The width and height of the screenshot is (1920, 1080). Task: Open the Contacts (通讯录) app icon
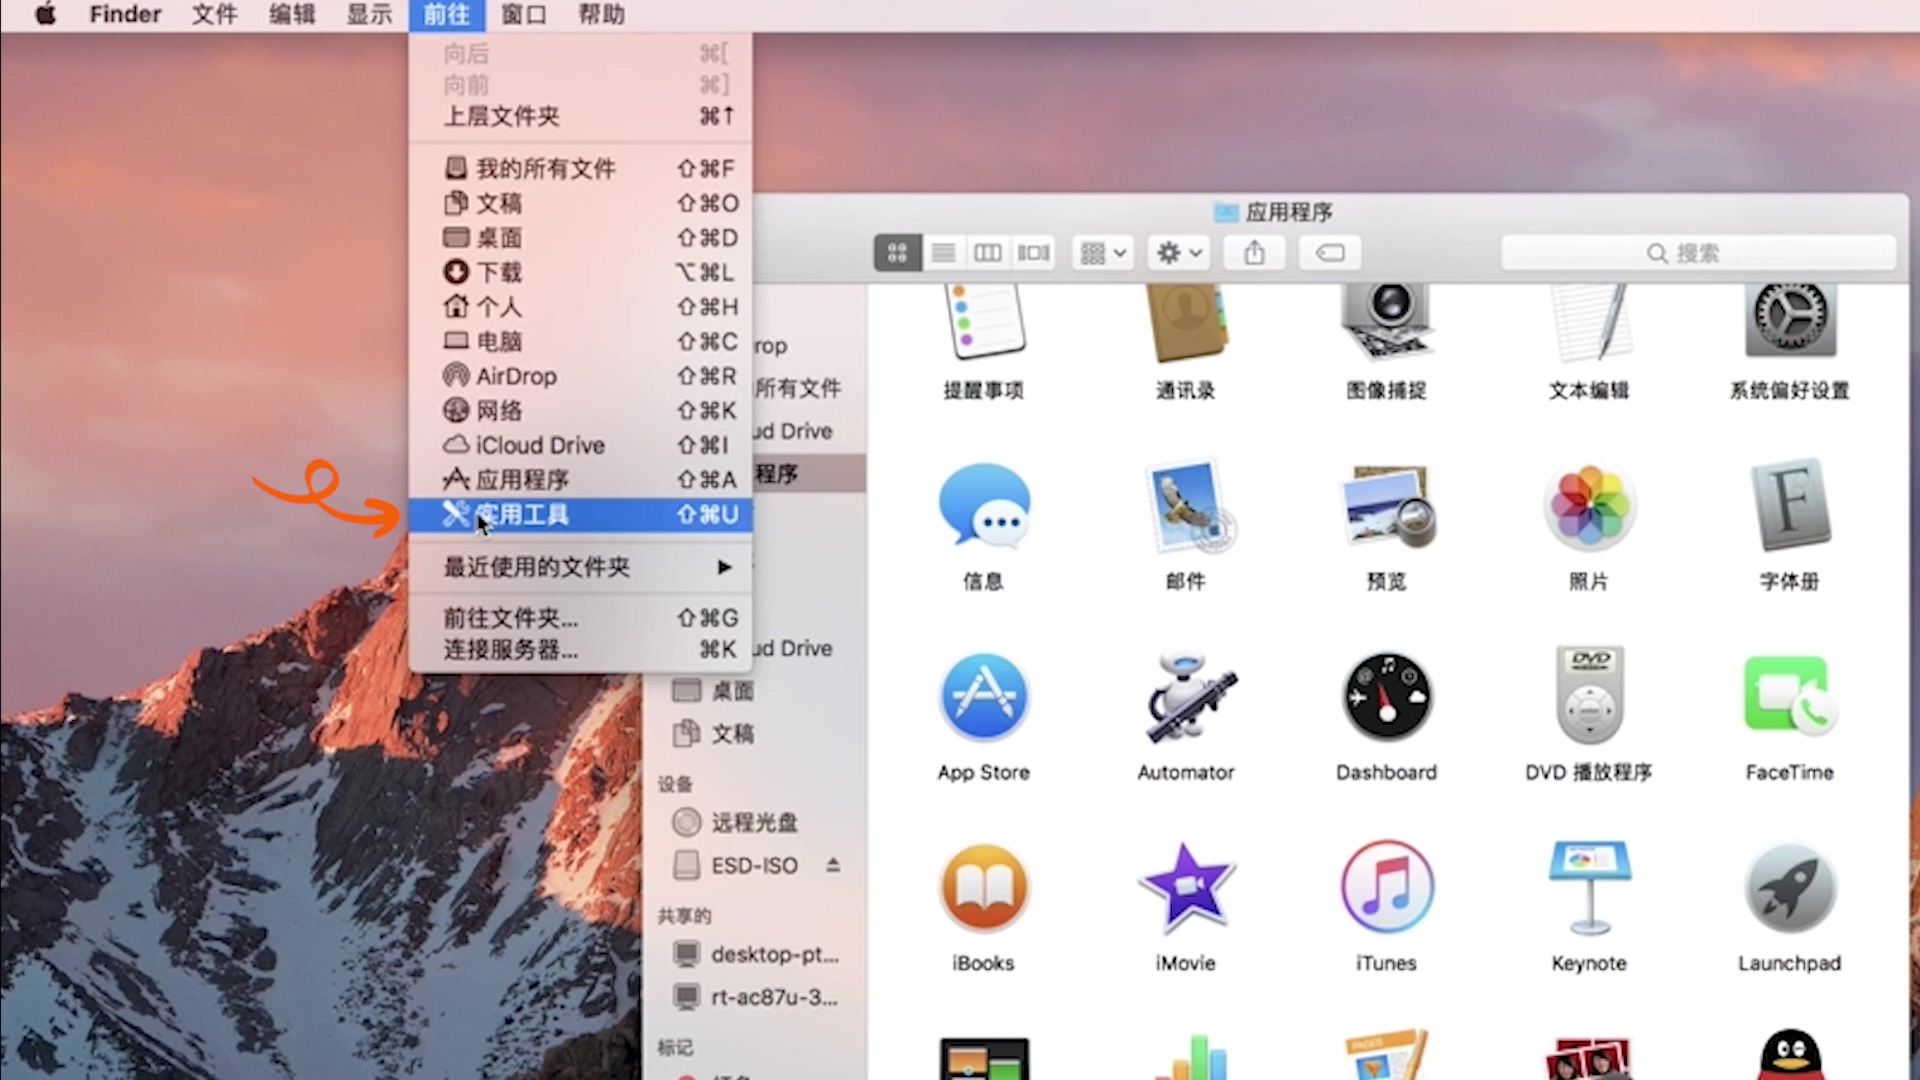pos(1187,321)
